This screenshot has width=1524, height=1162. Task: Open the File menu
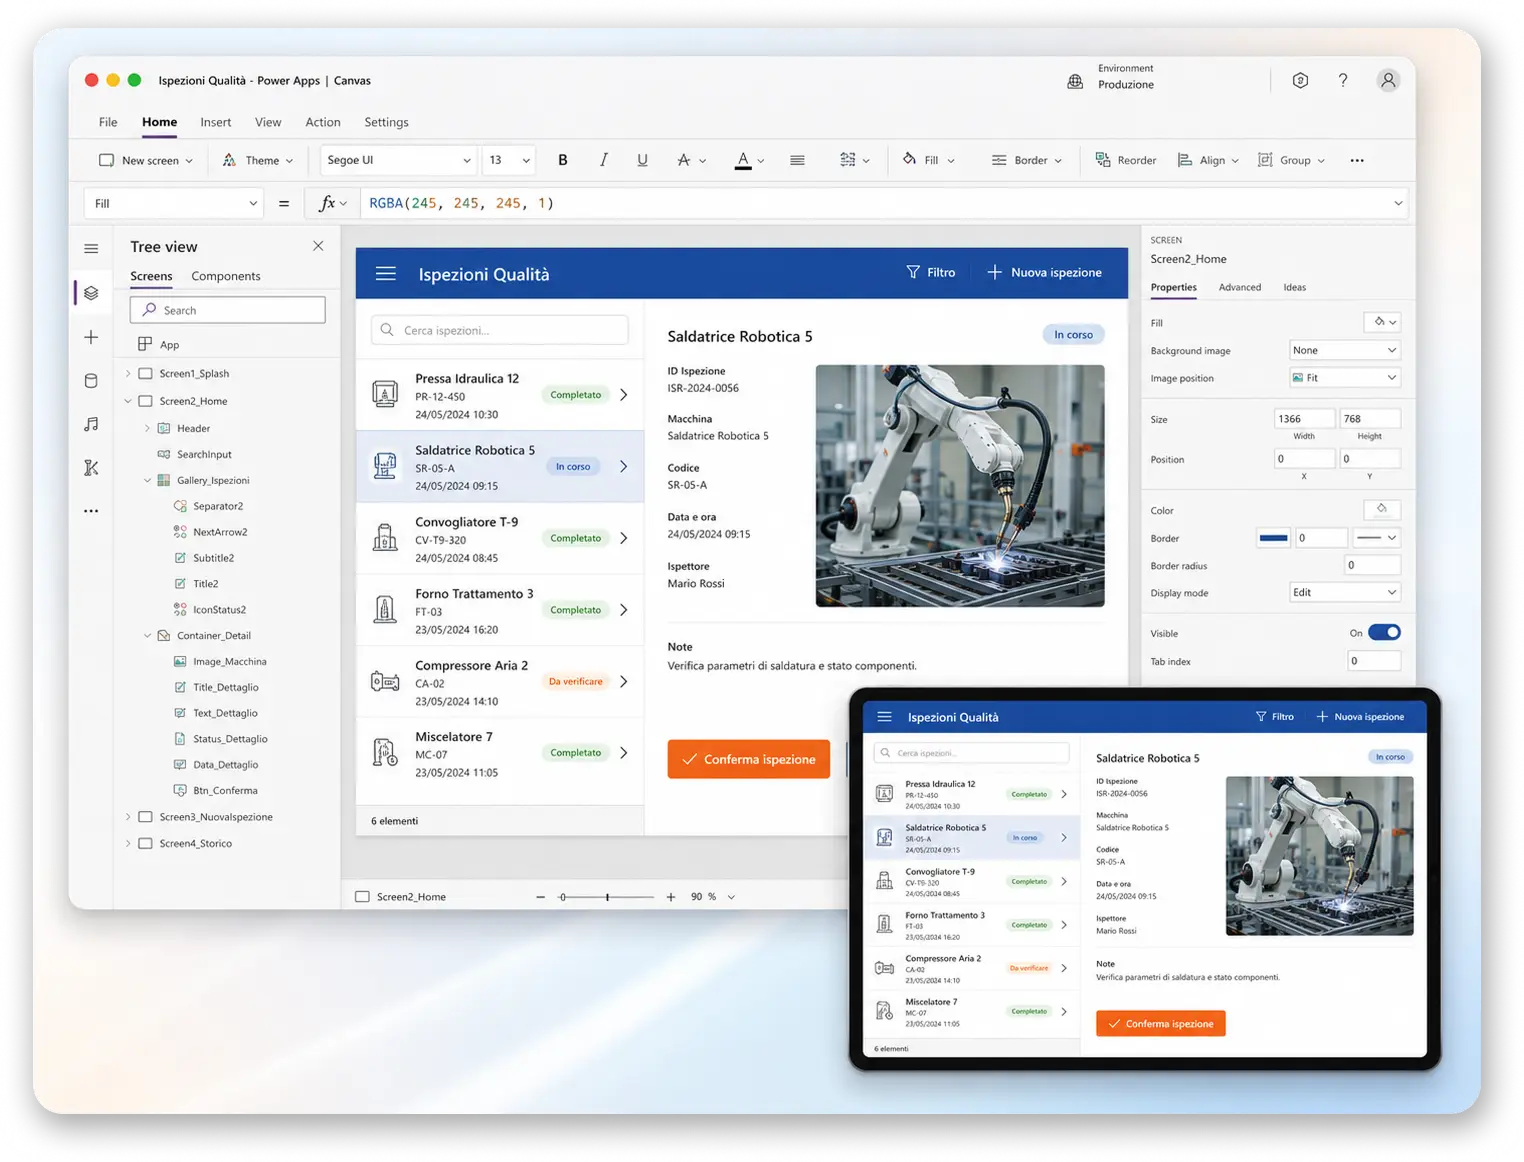click(108, 122)
